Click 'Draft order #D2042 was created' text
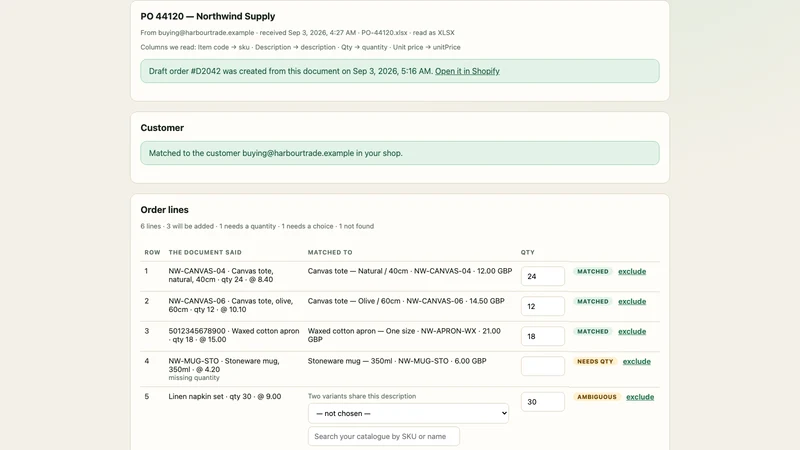This screenshot has width=800, height=450. 290,71
